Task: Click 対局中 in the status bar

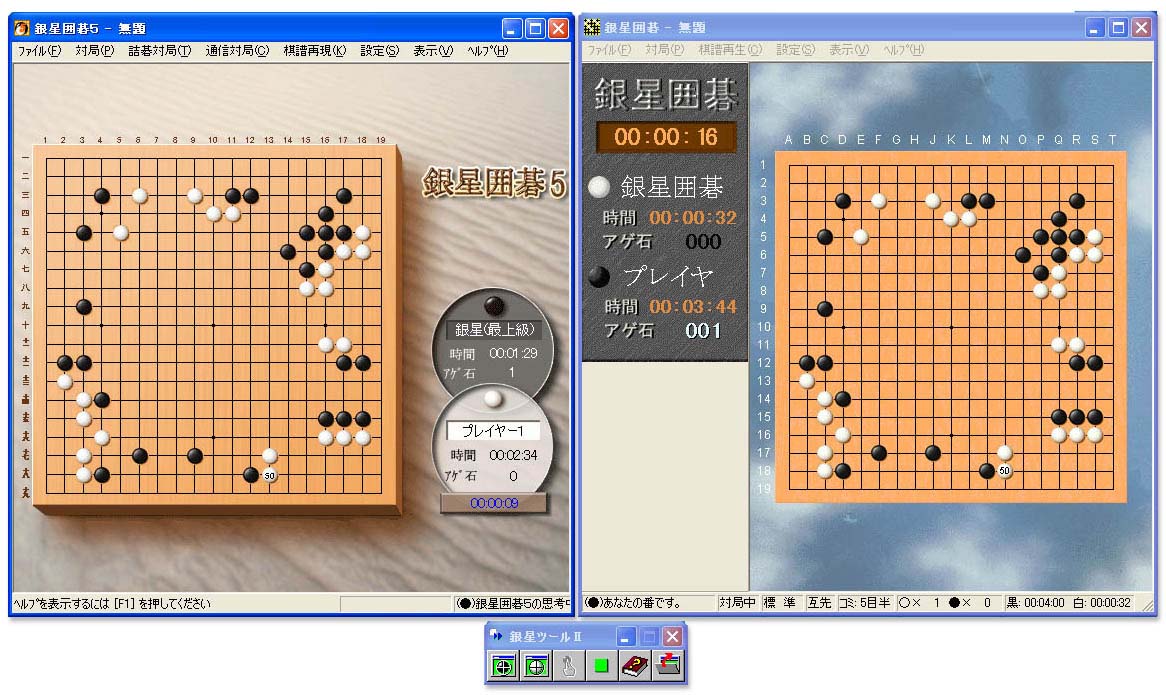Action: click(x=738, y=603)
